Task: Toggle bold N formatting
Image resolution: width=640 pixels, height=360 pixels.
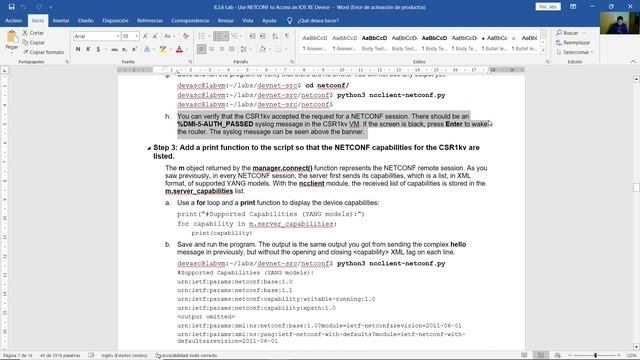Action: [x=78, y=49]
